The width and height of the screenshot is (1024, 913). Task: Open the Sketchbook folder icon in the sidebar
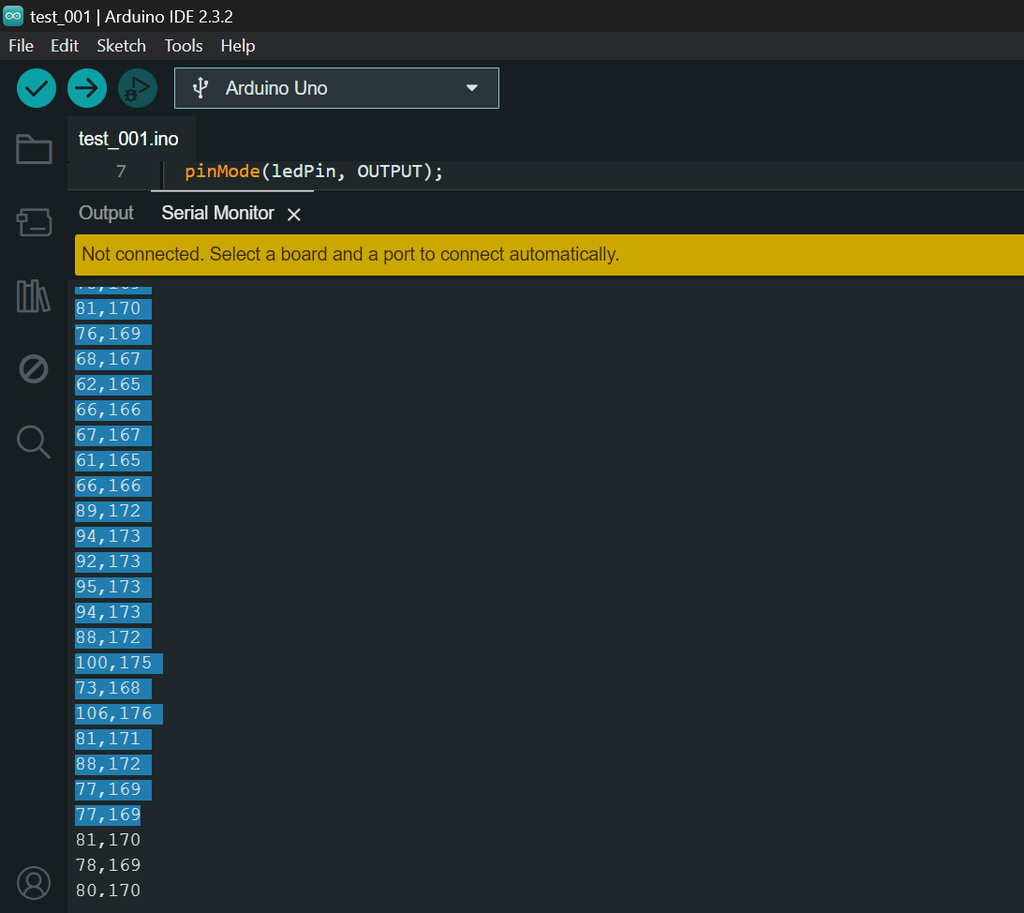(34, 150)
